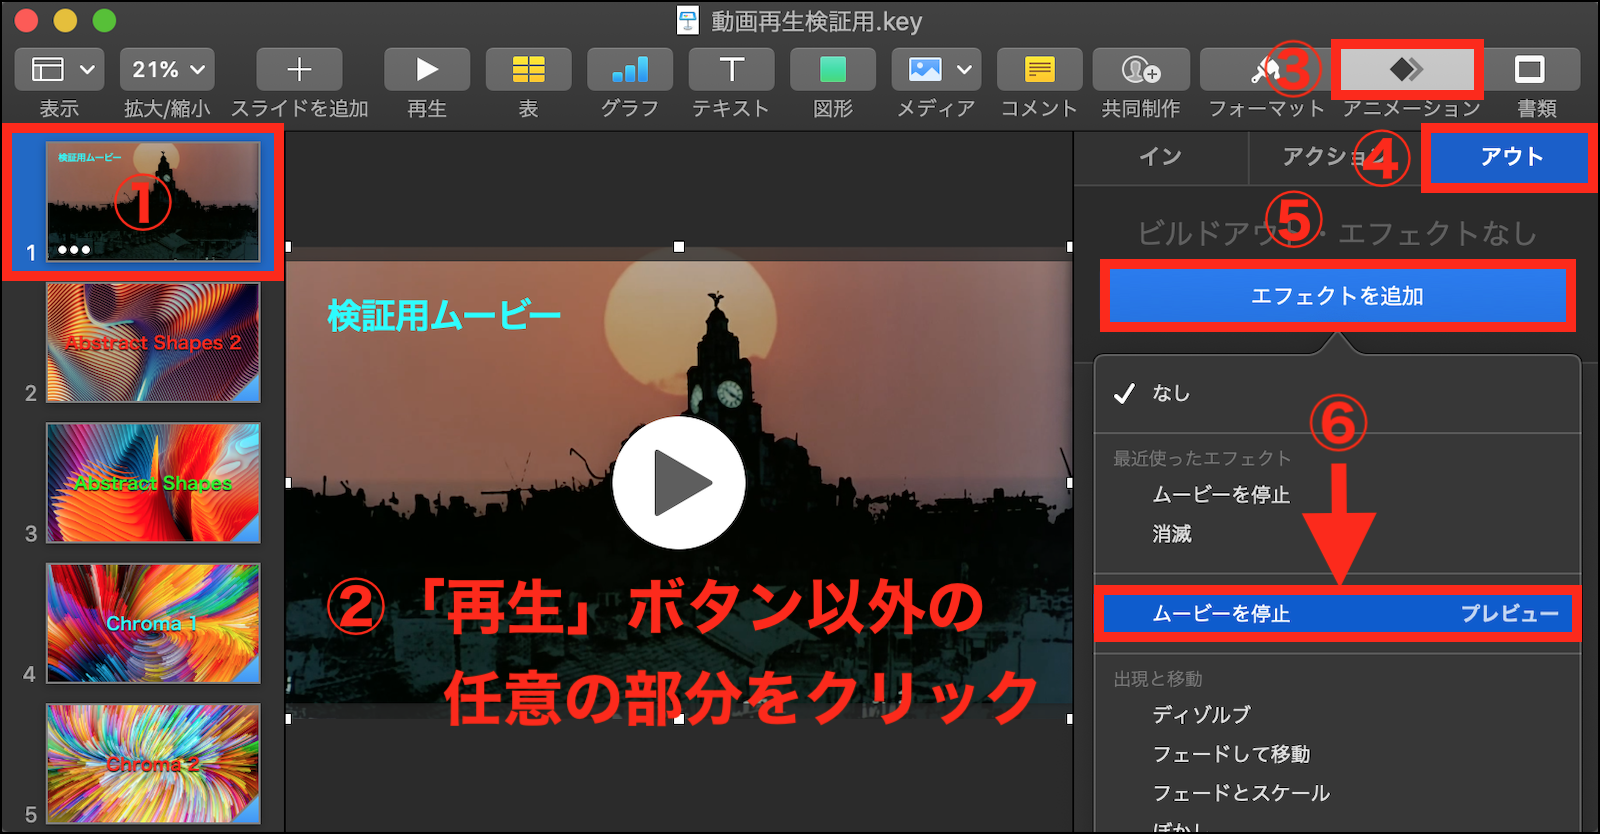The image size is (1600, 834).
Task: Open the メディア media dropdown arrow
Action: [964, 69]
